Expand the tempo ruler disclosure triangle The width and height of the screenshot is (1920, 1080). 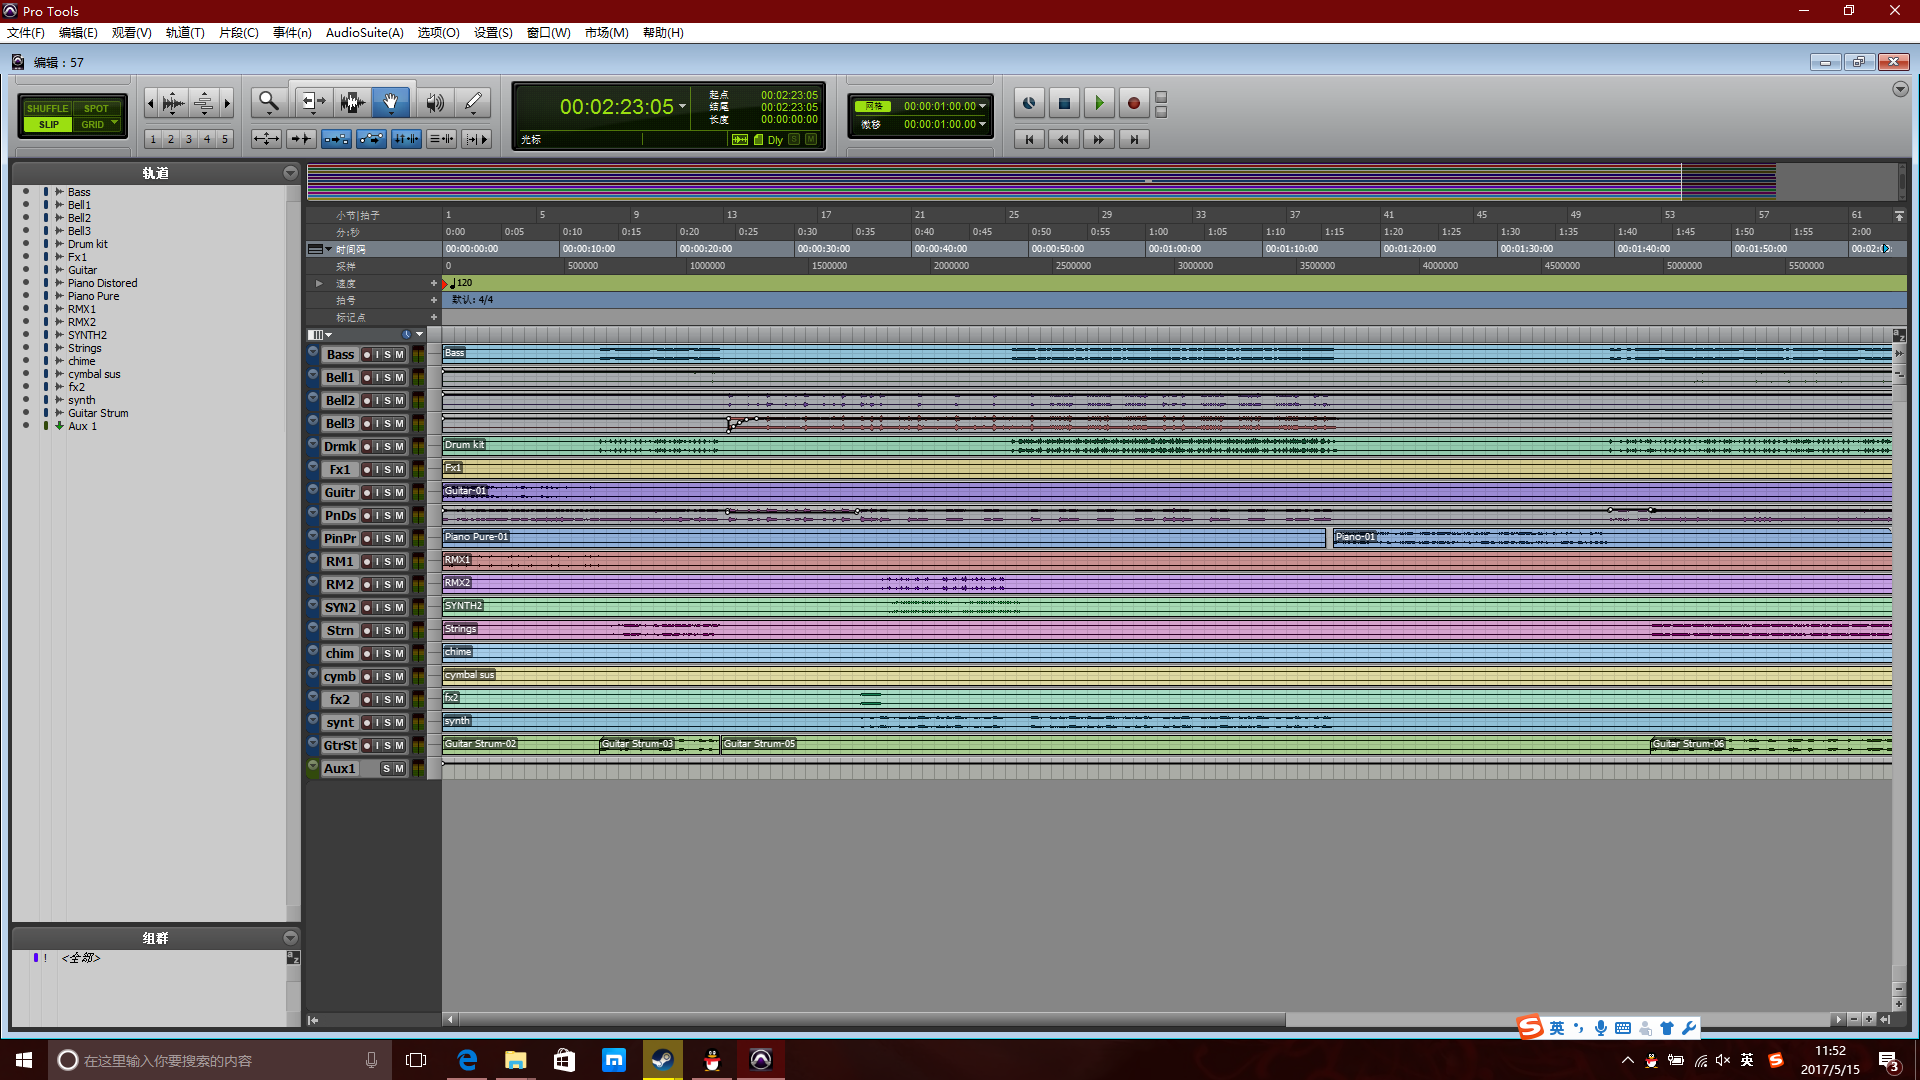coord(319,283)
